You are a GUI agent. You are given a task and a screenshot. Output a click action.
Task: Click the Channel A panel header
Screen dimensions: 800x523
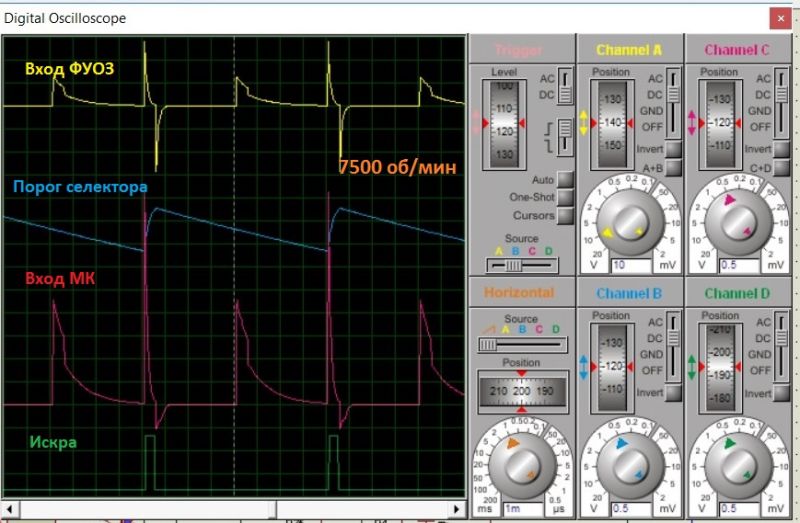coord(629,50)
